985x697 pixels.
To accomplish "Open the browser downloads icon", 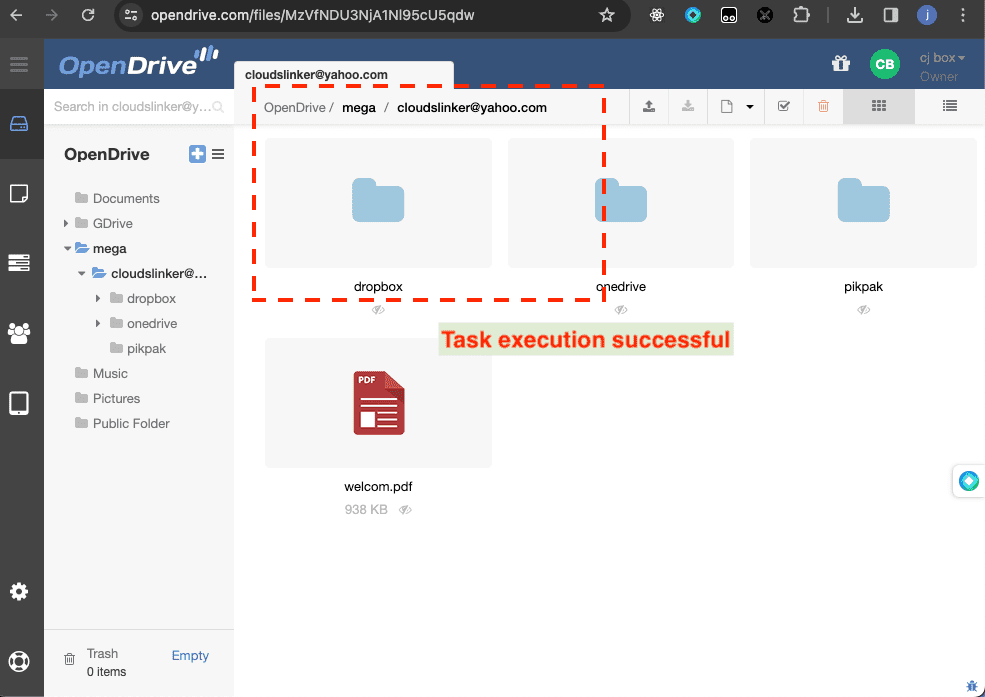I will tap(854, 15).
